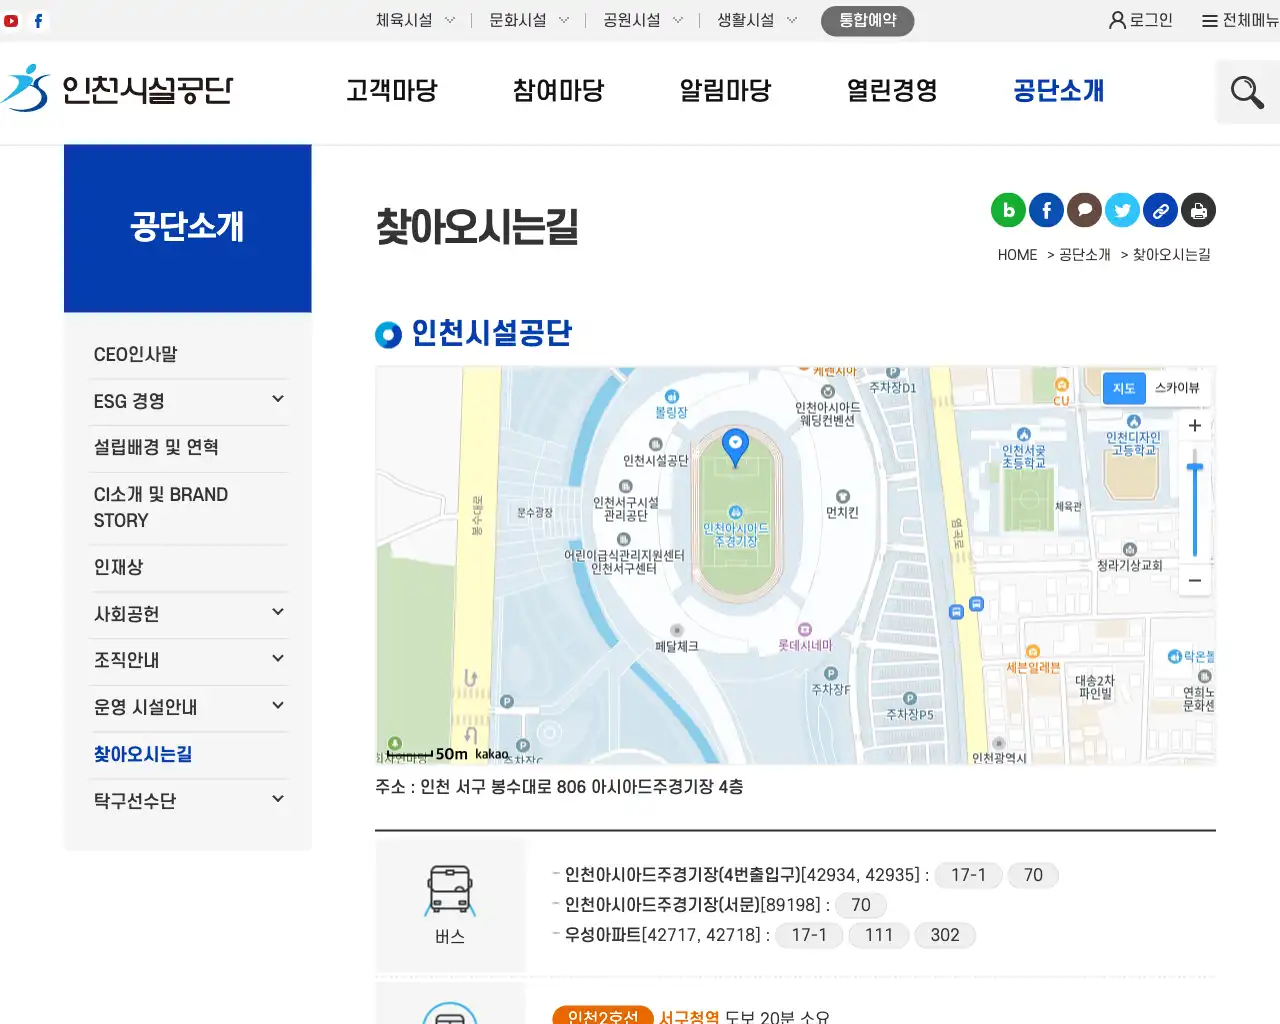Open the Facebook icon in the top bar
1280x1024 pixels.
pyautogui.click(x=38, y=19)
